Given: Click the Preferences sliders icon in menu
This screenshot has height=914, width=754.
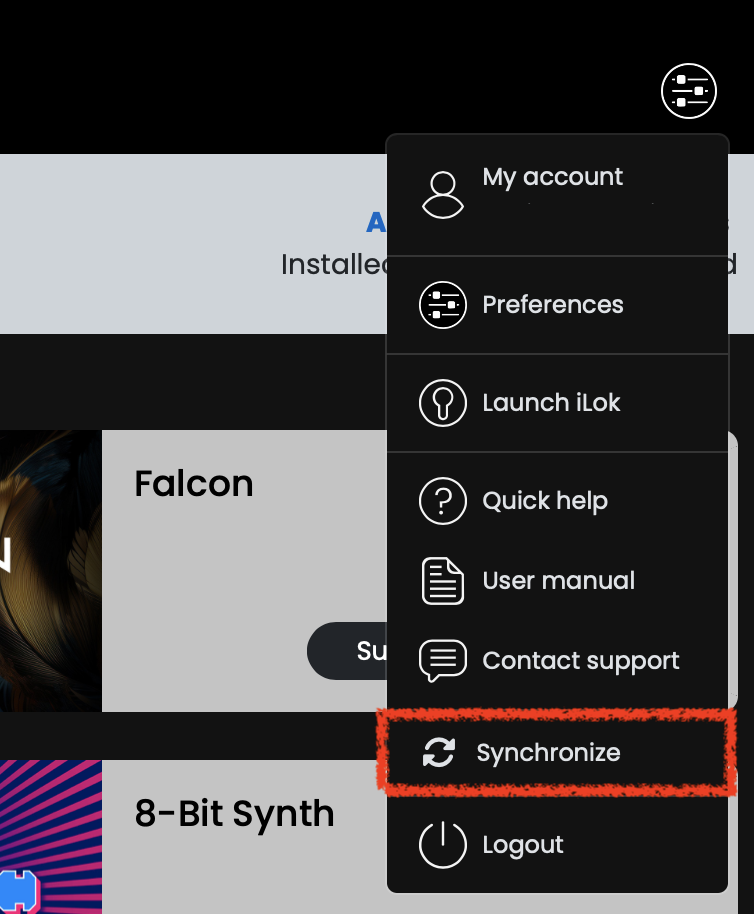Looking at the screenshot, I should (443, 305).
